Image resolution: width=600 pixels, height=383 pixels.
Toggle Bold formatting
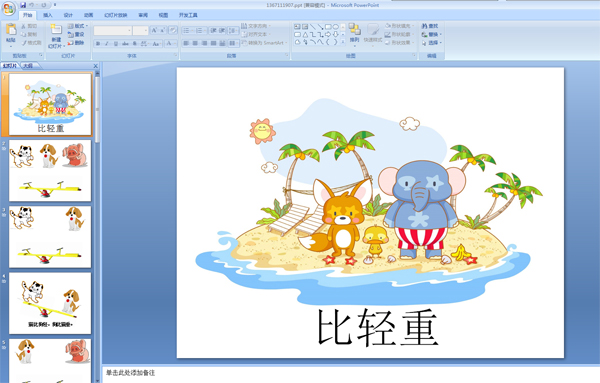point(98,44)
